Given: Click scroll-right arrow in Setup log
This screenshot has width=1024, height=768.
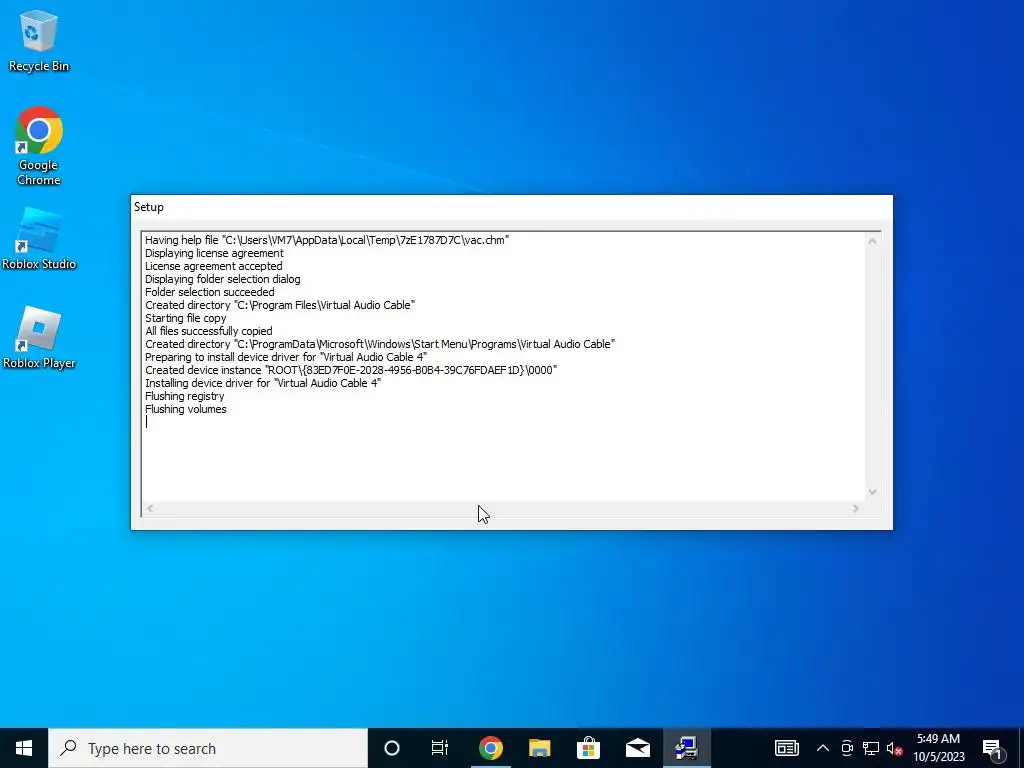Looking at the screenshot, I should click(856, 508).
